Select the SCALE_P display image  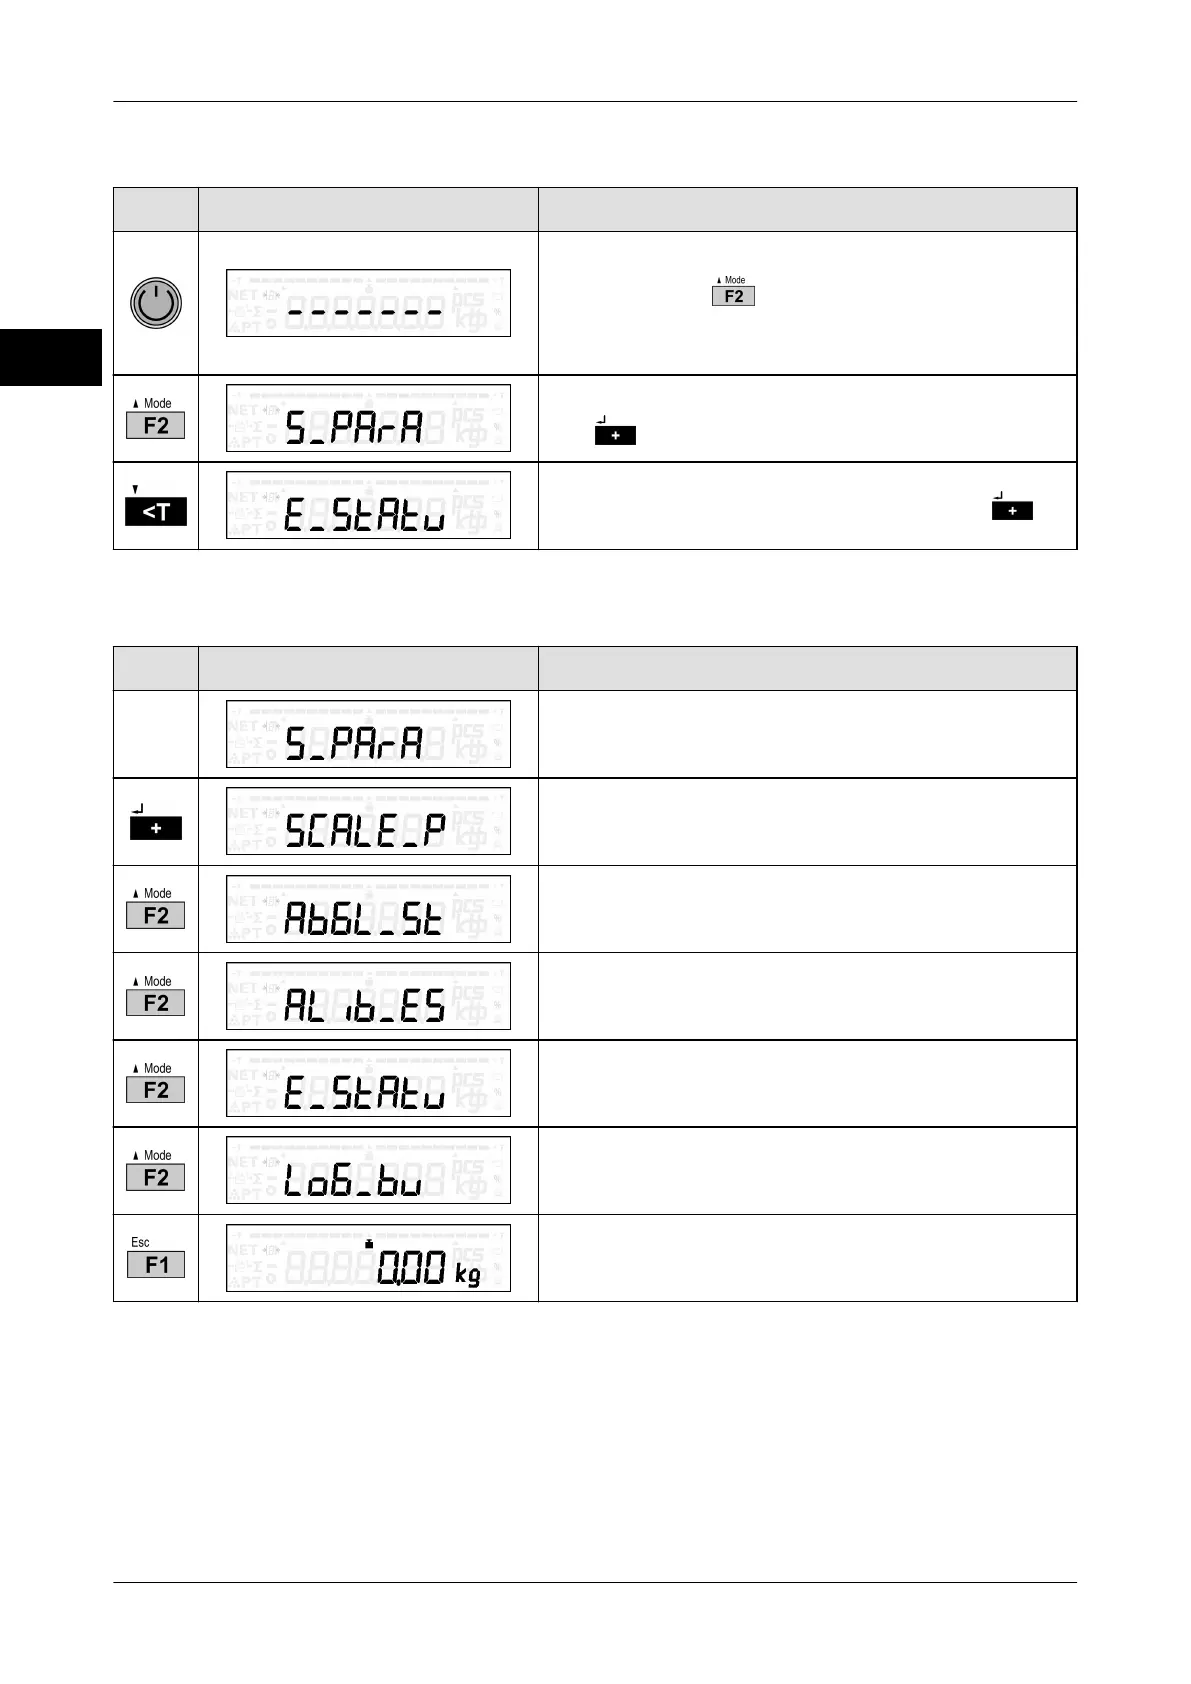[368, 821]
